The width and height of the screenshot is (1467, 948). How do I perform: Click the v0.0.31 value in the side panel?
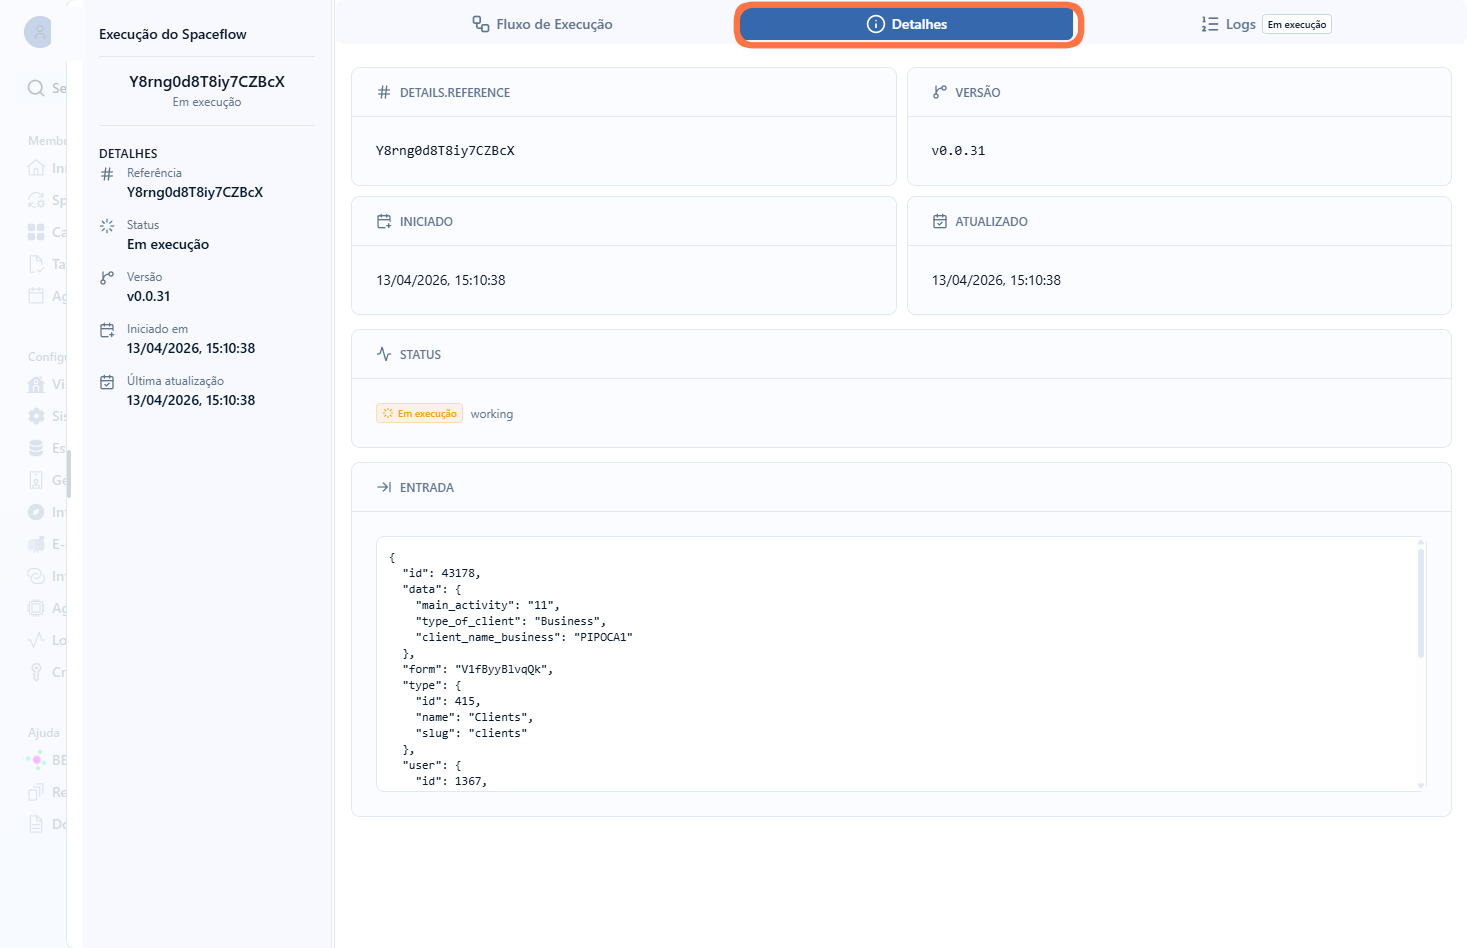[x=149, y=296]
